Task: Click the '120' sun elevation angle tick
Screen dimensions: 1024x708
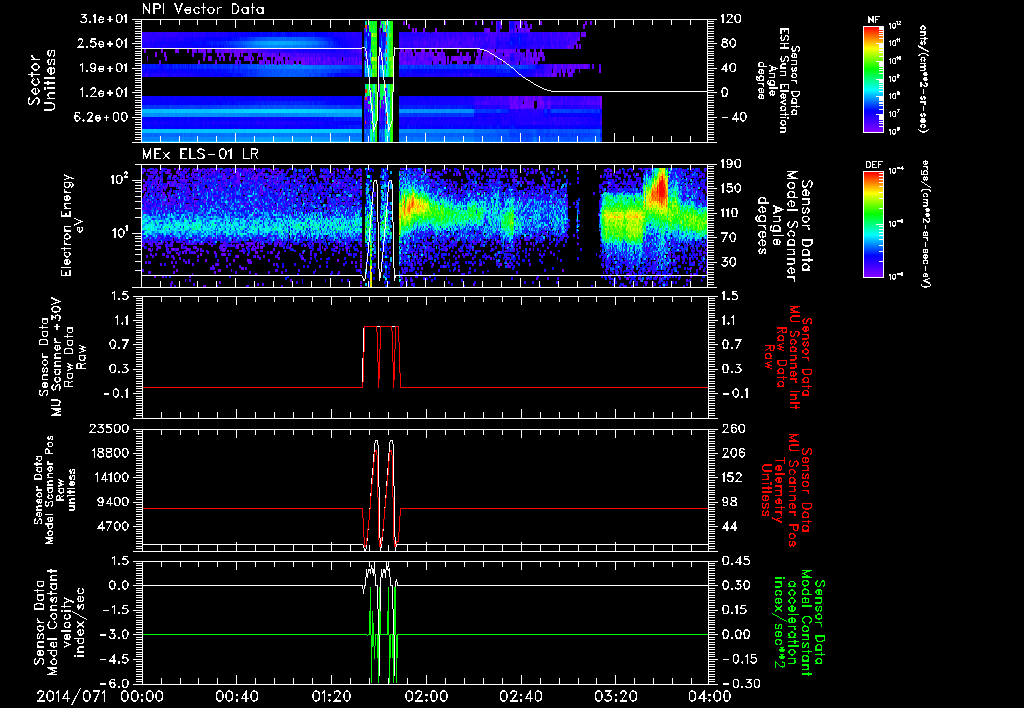Action: click(x=732, y=19)
